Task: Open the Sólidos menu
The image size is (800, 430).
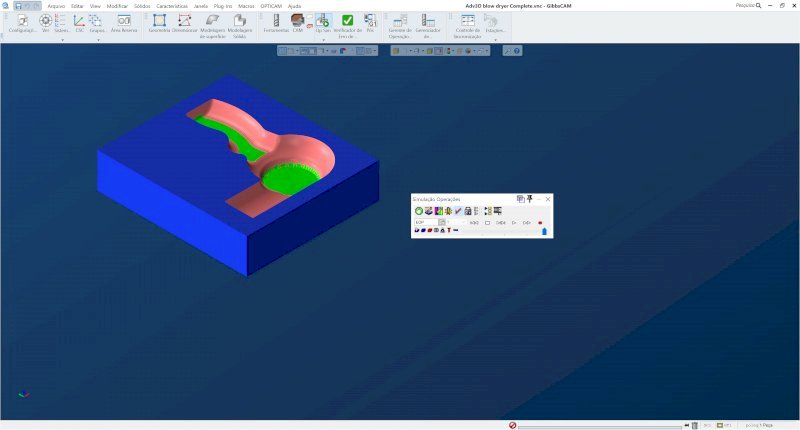Action: [x=143, y=6]
